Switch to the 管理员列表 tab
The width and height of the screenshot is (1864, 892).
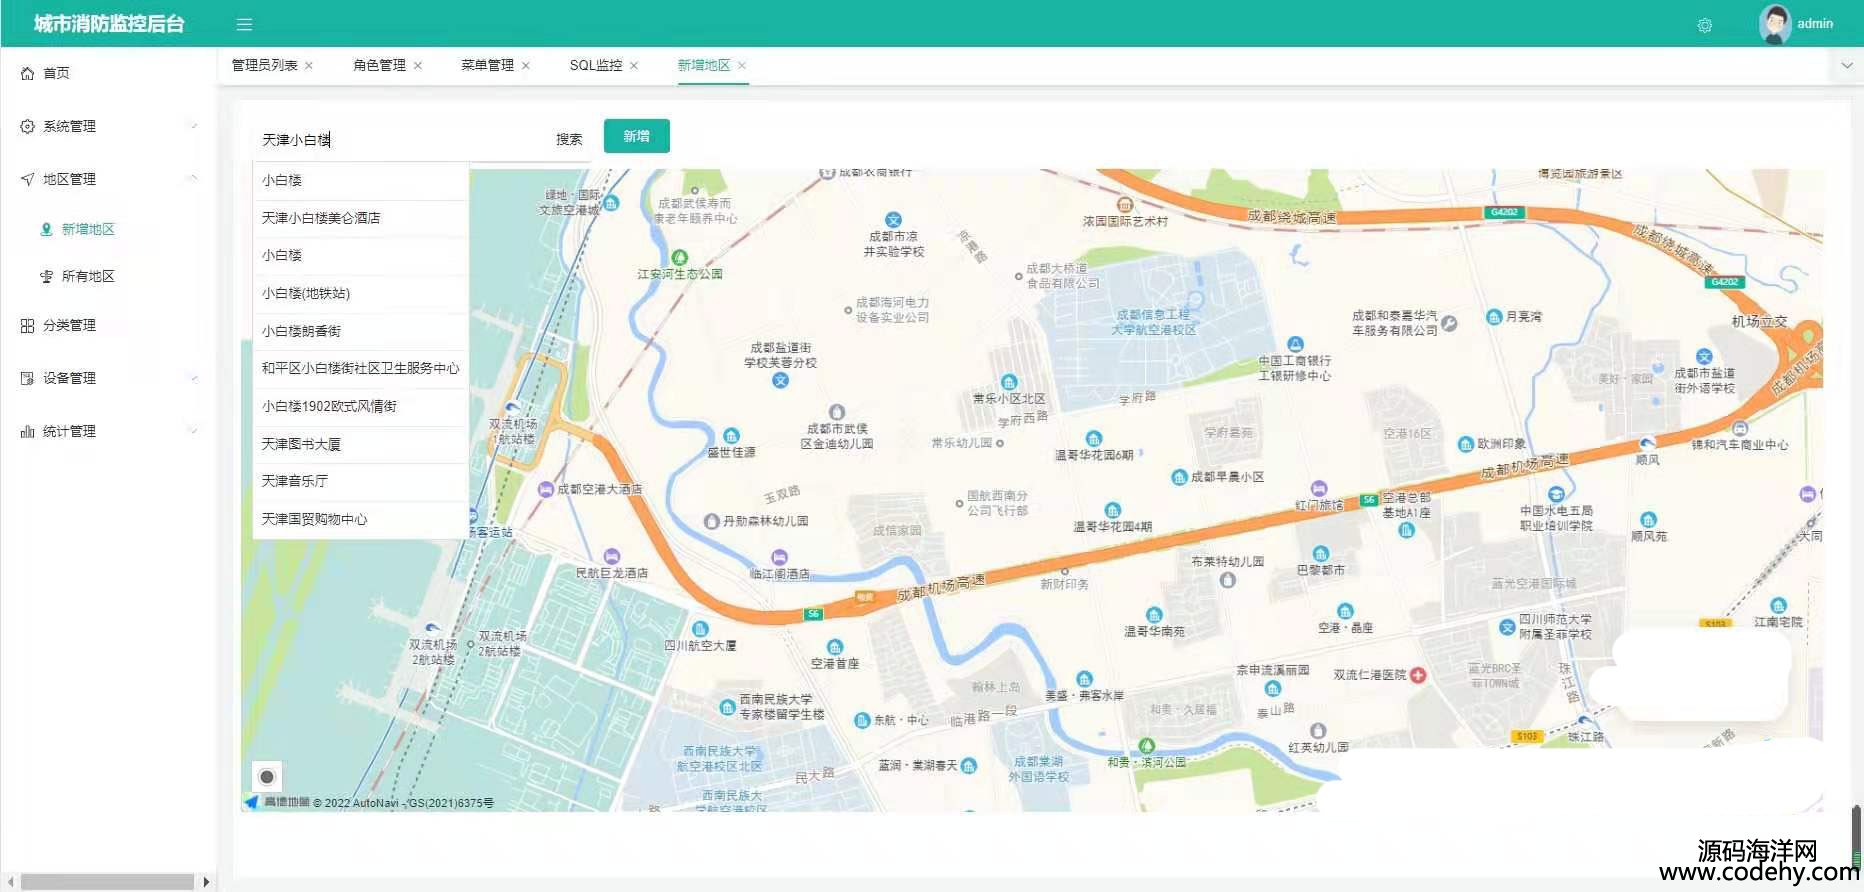(265, 65)
